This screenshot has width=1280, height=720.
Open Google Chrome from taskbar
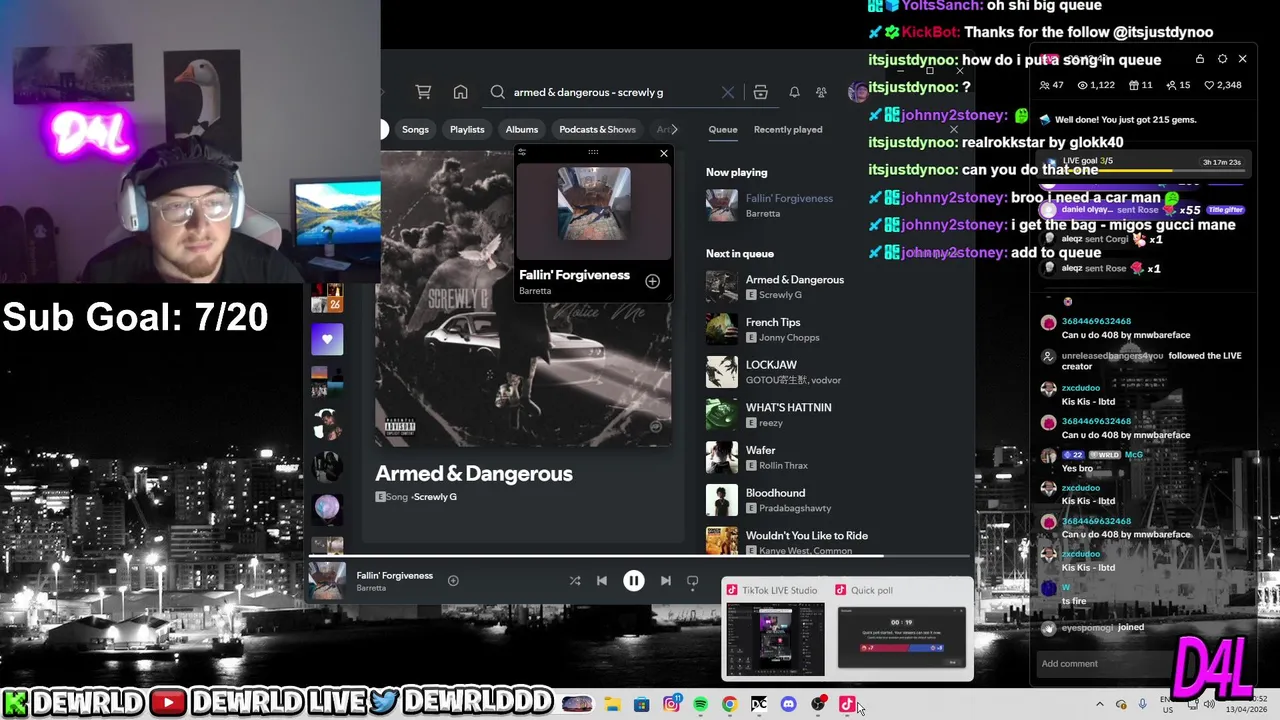(729, 704)
